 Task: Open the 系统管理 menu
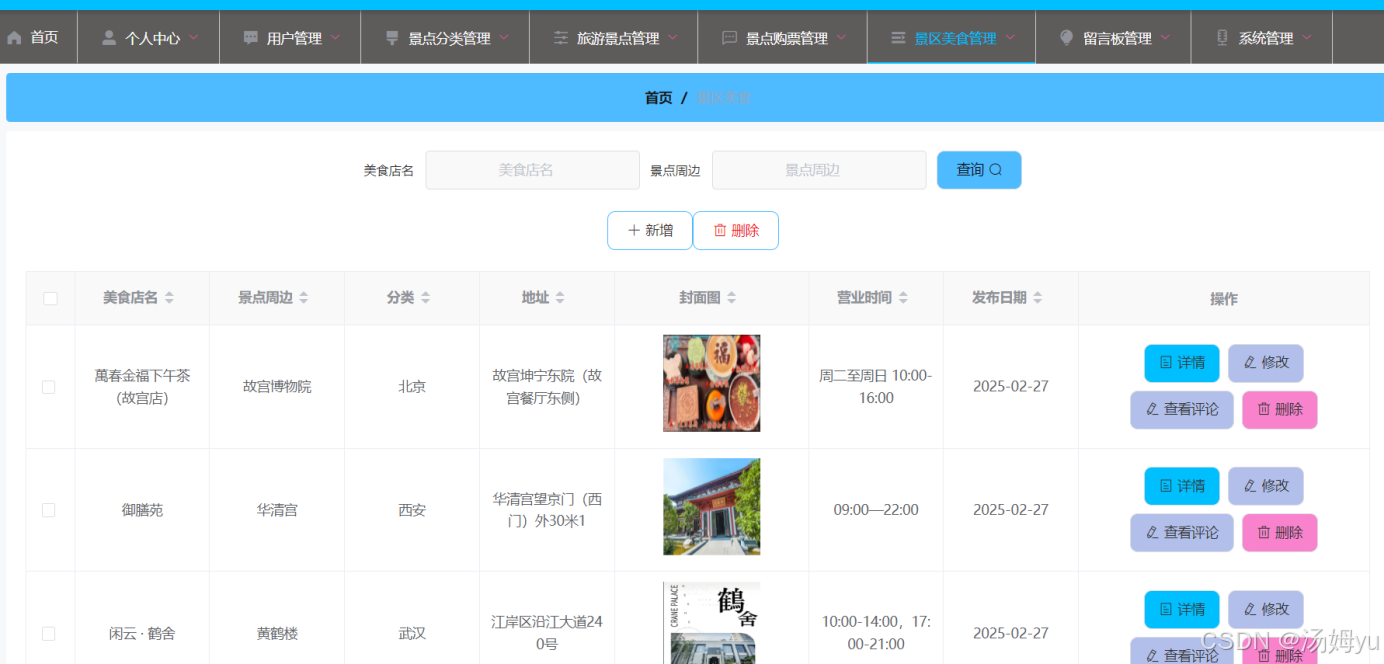click(1262, 38)
